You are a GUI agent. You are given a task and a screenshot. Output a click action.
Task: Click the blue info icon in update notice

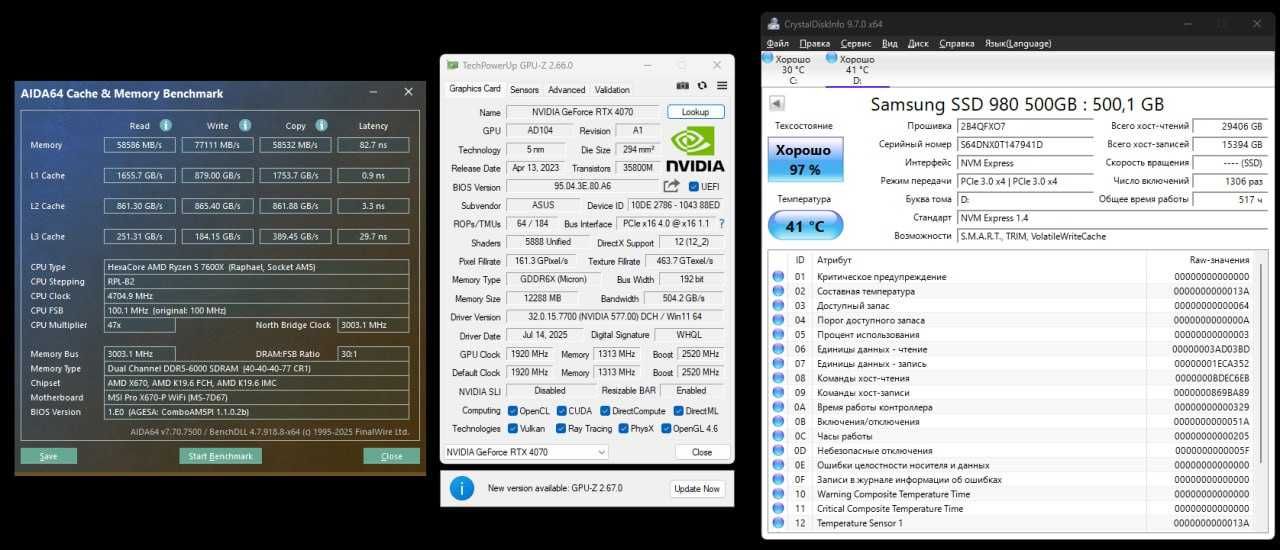(462, 488)
